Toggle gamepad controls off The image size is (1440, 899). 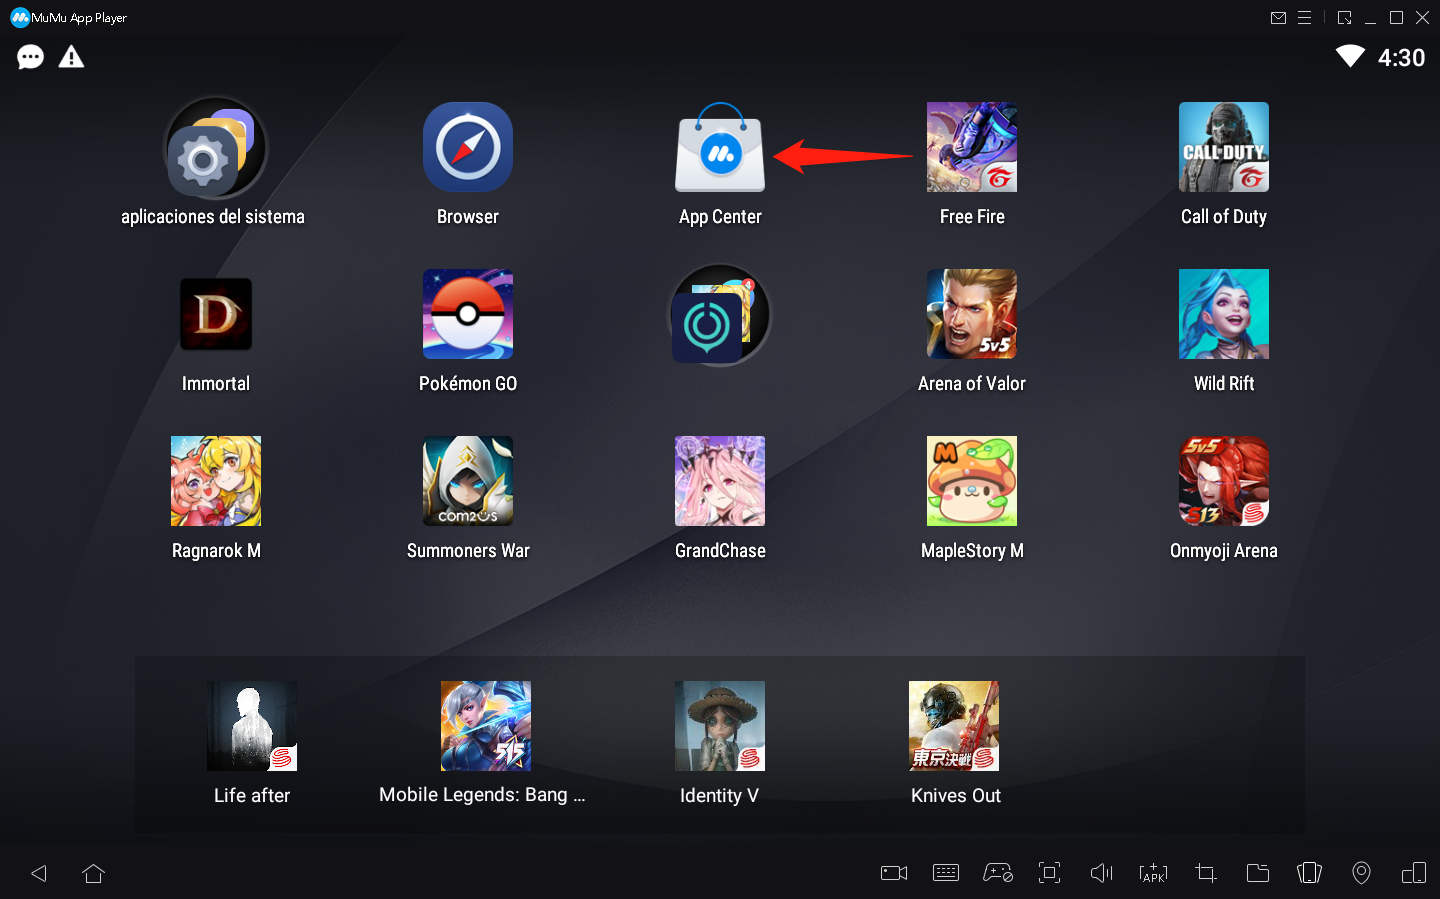(998, 873)
